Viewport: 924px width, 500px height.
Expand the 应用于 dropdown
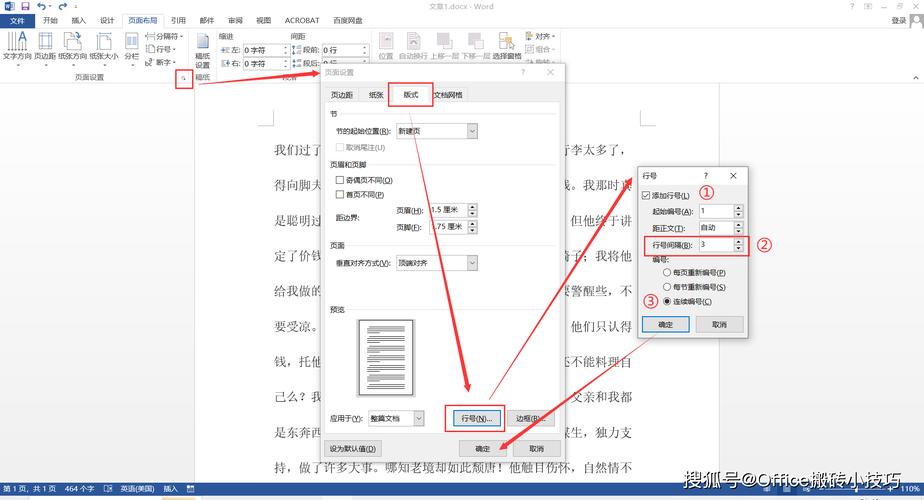coord(418,418)
